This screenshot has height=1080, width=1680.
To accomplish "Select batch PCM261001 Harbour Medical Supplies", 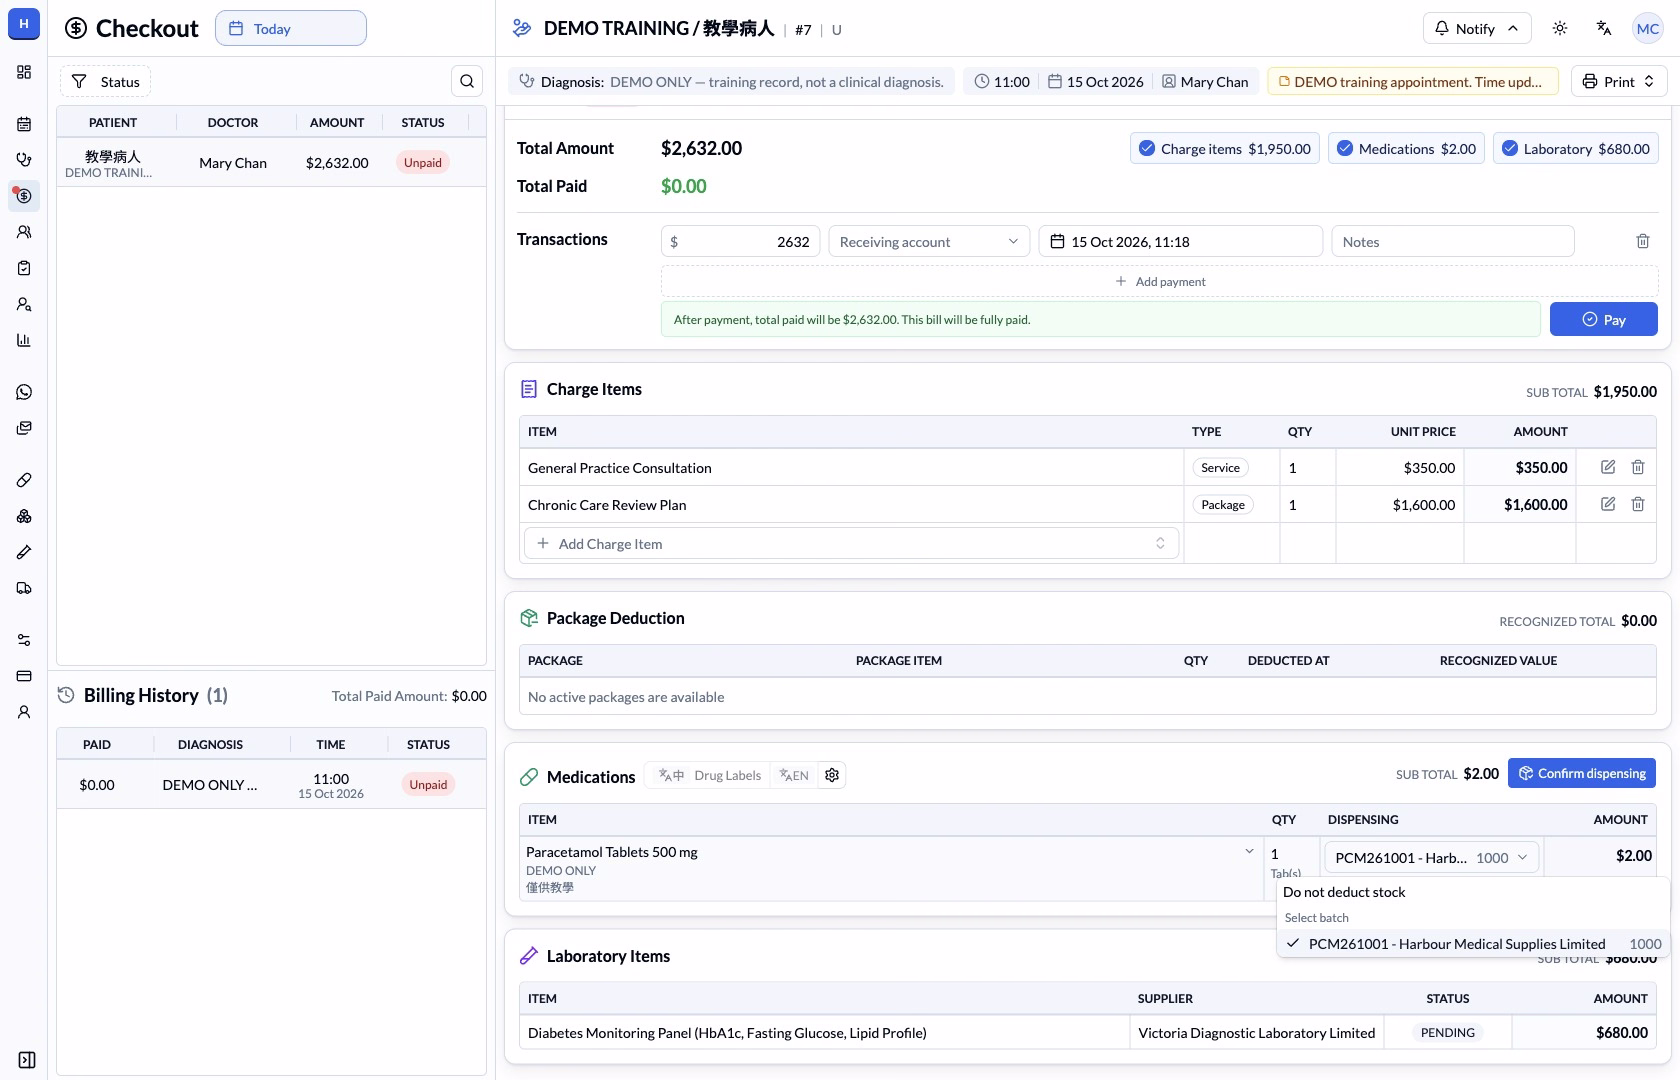I will click(1473, 943).
